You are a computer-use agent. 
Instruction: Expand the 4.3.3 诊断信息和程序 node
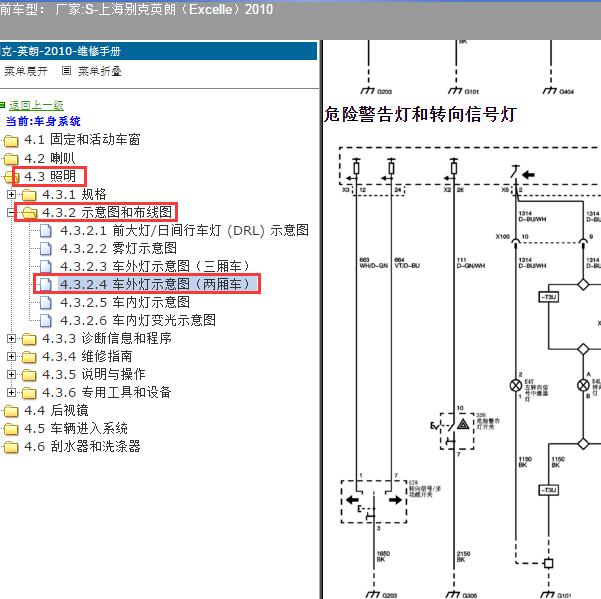[11, 338]
